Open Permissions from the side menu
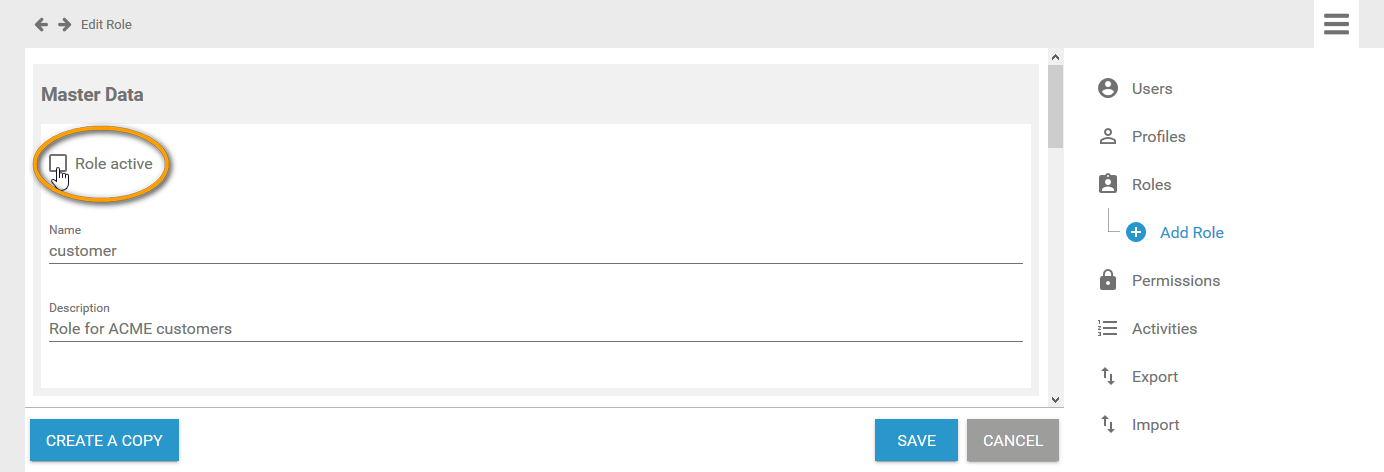Viewport: 1384px width, 472px height. pyautogui.click(x=1175, y=280)
